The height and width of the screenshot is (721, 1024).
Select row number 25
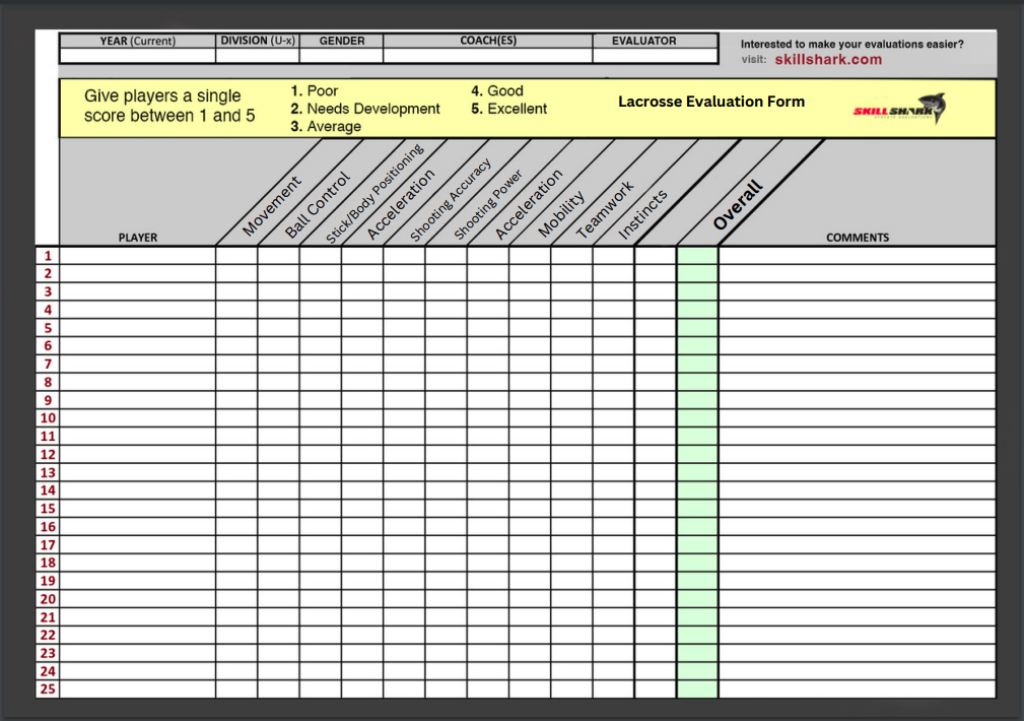47,689
